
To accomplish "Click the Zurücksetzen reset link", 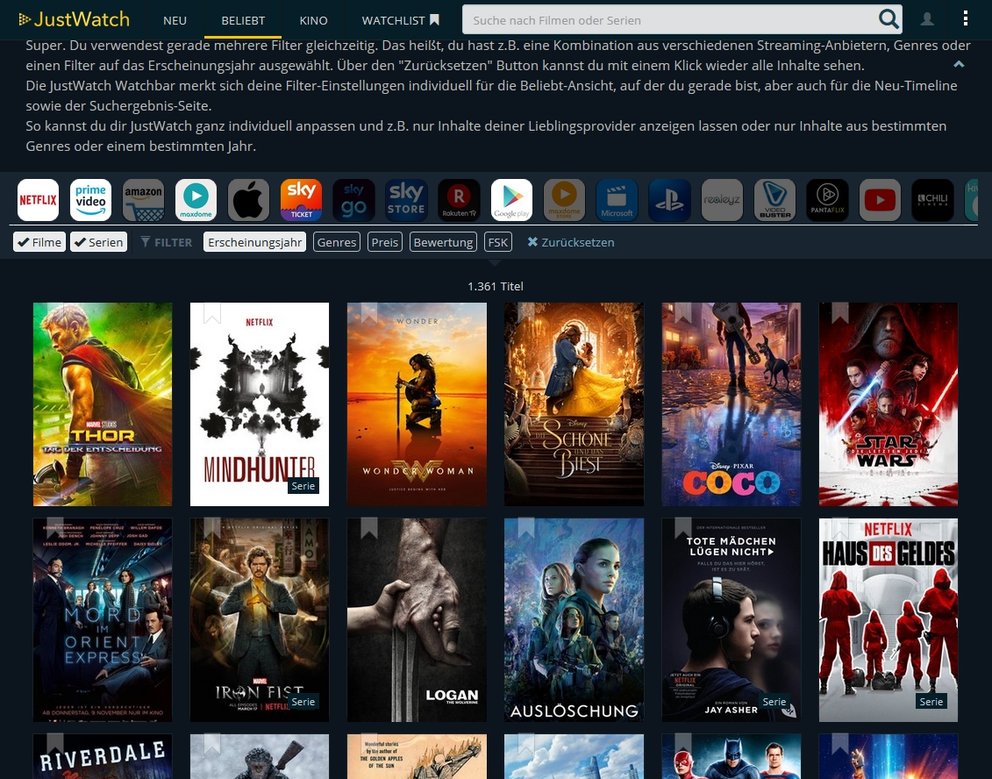I will coord(571,242).
